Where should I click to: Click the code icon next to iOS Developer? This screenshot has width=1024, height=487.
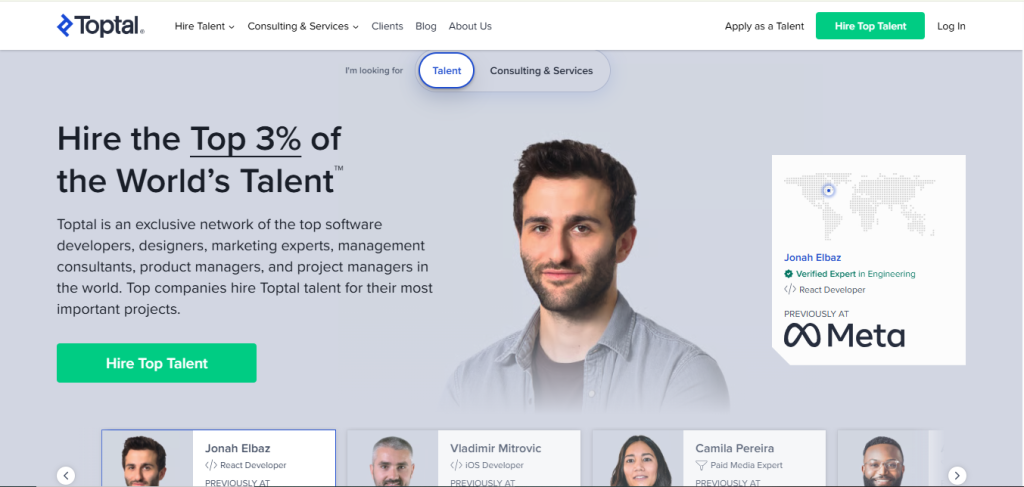pos(456,465)
